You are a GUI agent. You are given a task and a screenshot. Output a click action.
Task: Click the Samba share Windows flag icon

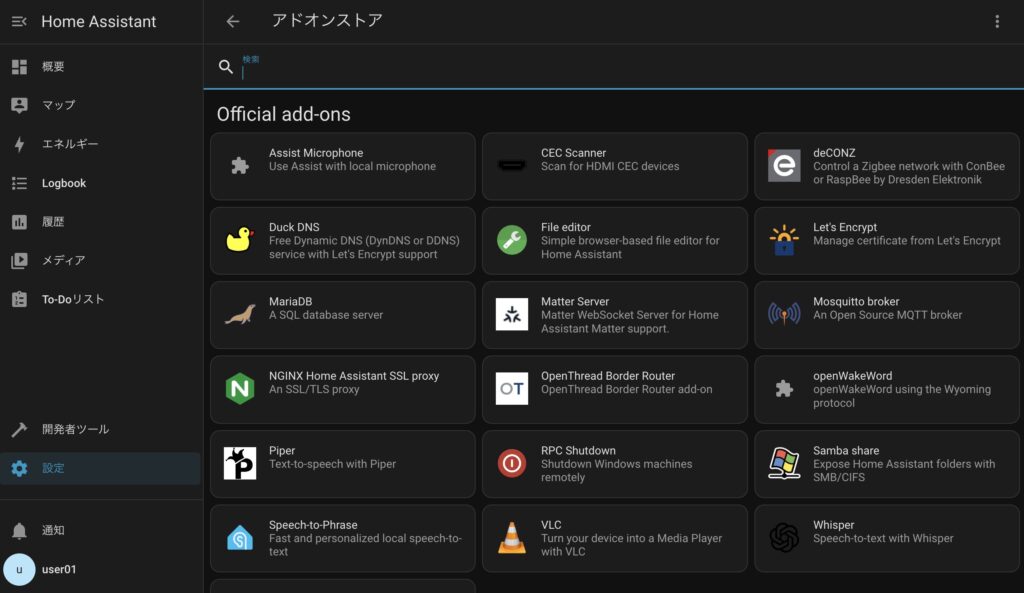coord(784,463)
